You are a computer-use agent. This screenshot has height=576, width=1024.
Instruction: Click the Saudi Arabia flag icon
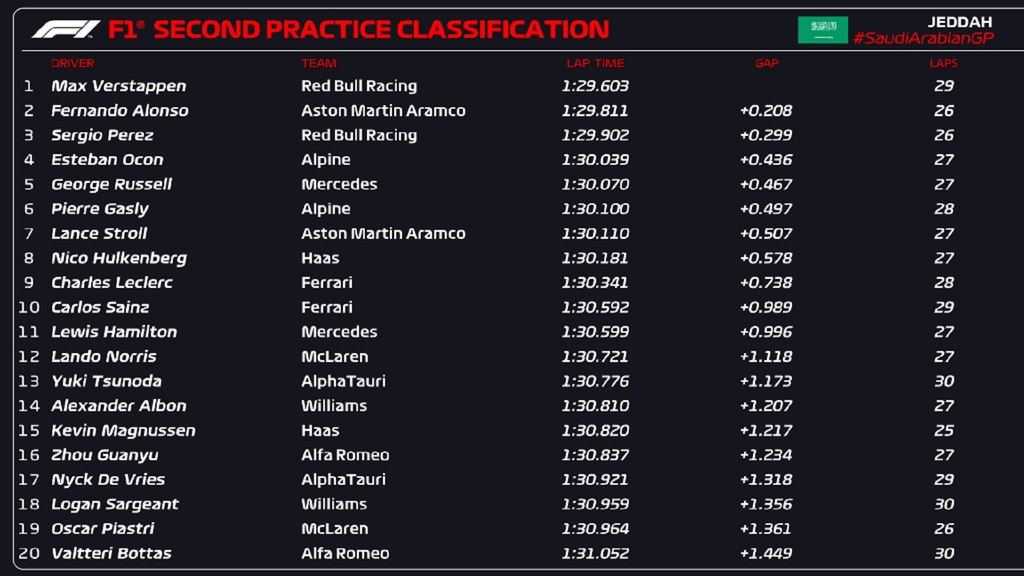[822, 30]
